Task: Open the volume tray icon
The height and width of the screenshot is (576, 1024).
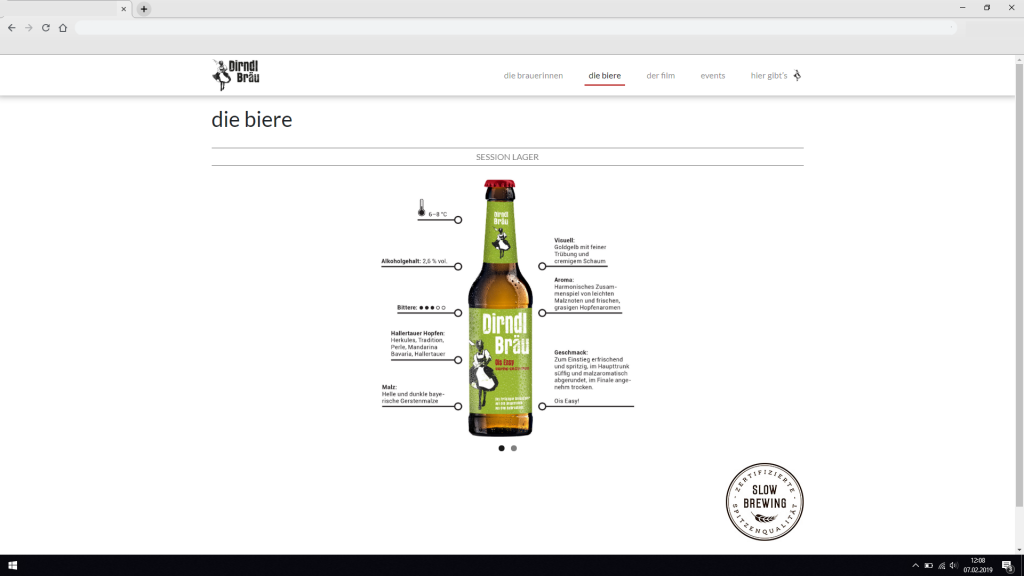Action: (x=953, y=566)
